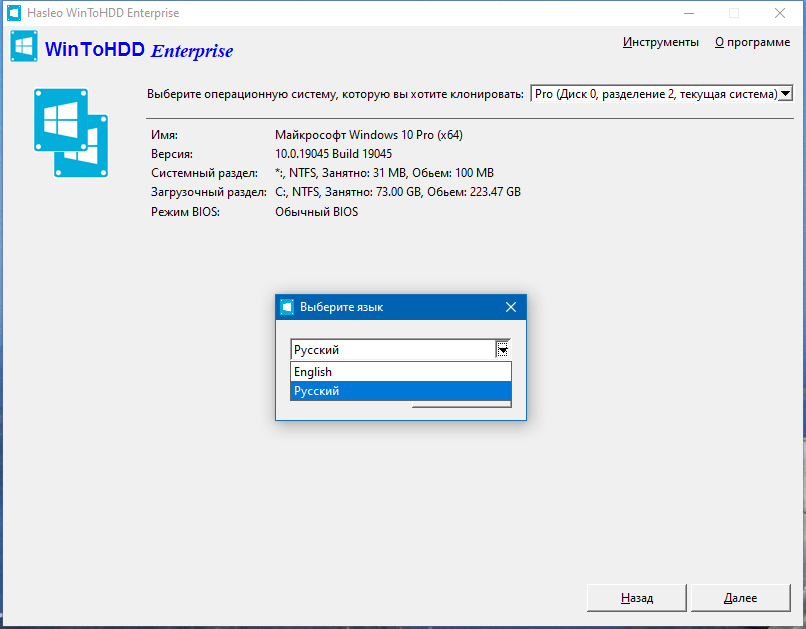
Task: Click the WinToHDD logo icon in the header
Action: [23, 46]
